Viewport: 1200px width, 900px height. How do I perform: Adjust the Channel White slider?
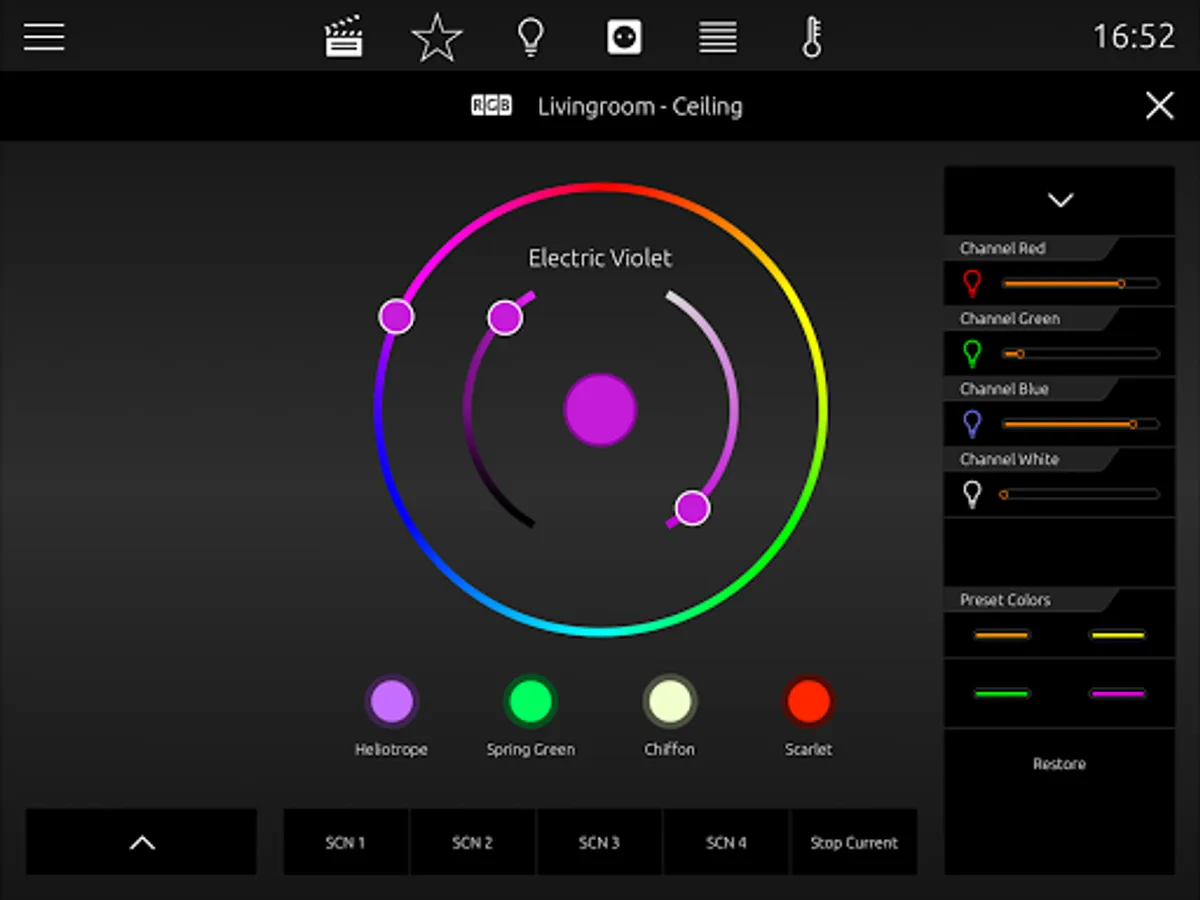(1080, 494)
